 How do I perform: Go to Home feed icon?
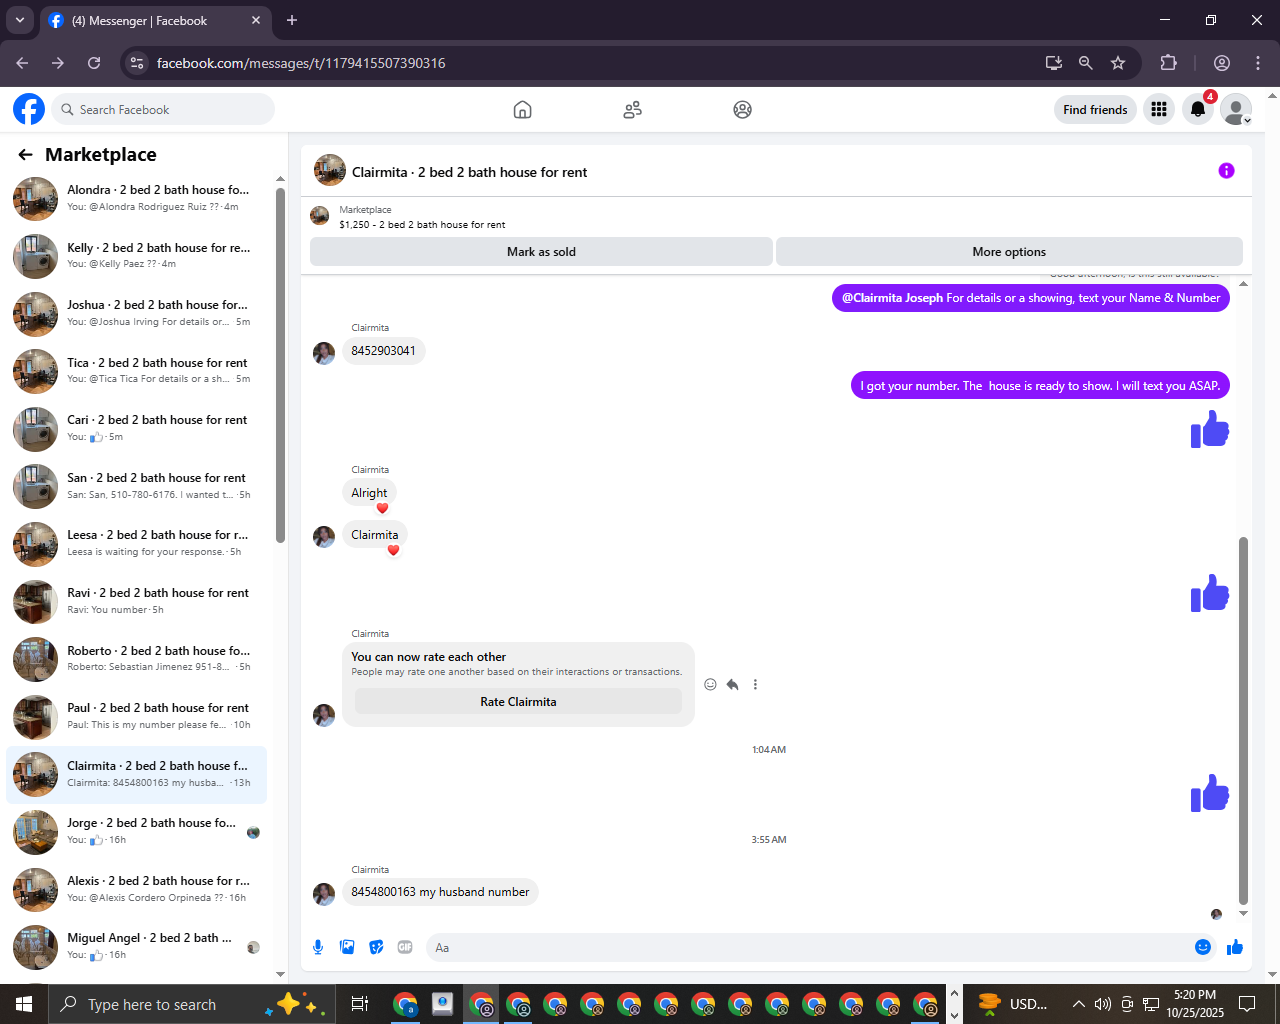522,110
